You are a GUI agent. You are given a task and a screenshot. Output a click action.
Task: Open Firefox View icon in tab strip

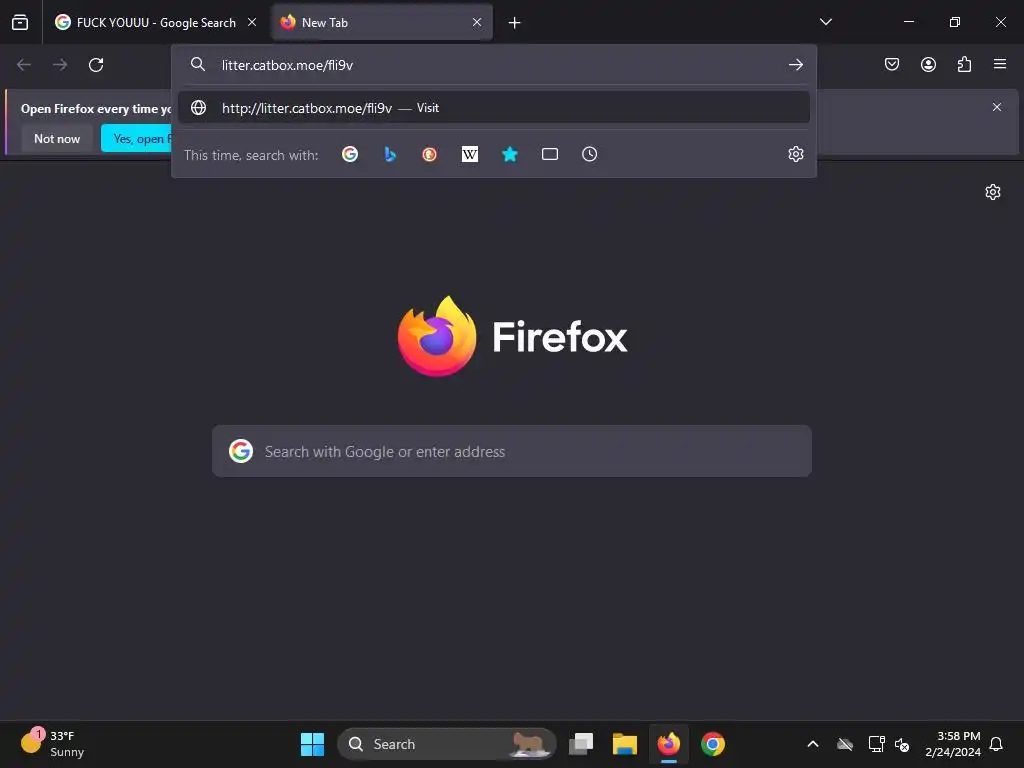[x=20, y=22]
